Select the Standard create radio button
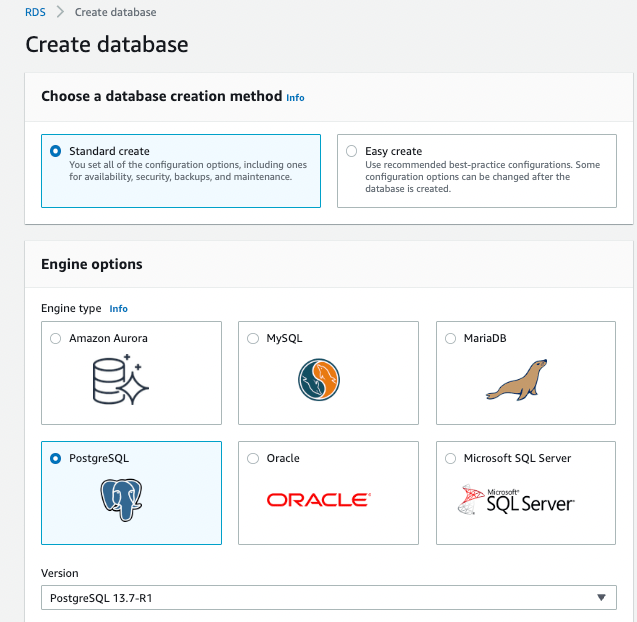Screen dimensions: 637x622 click(x=56, y=151)
